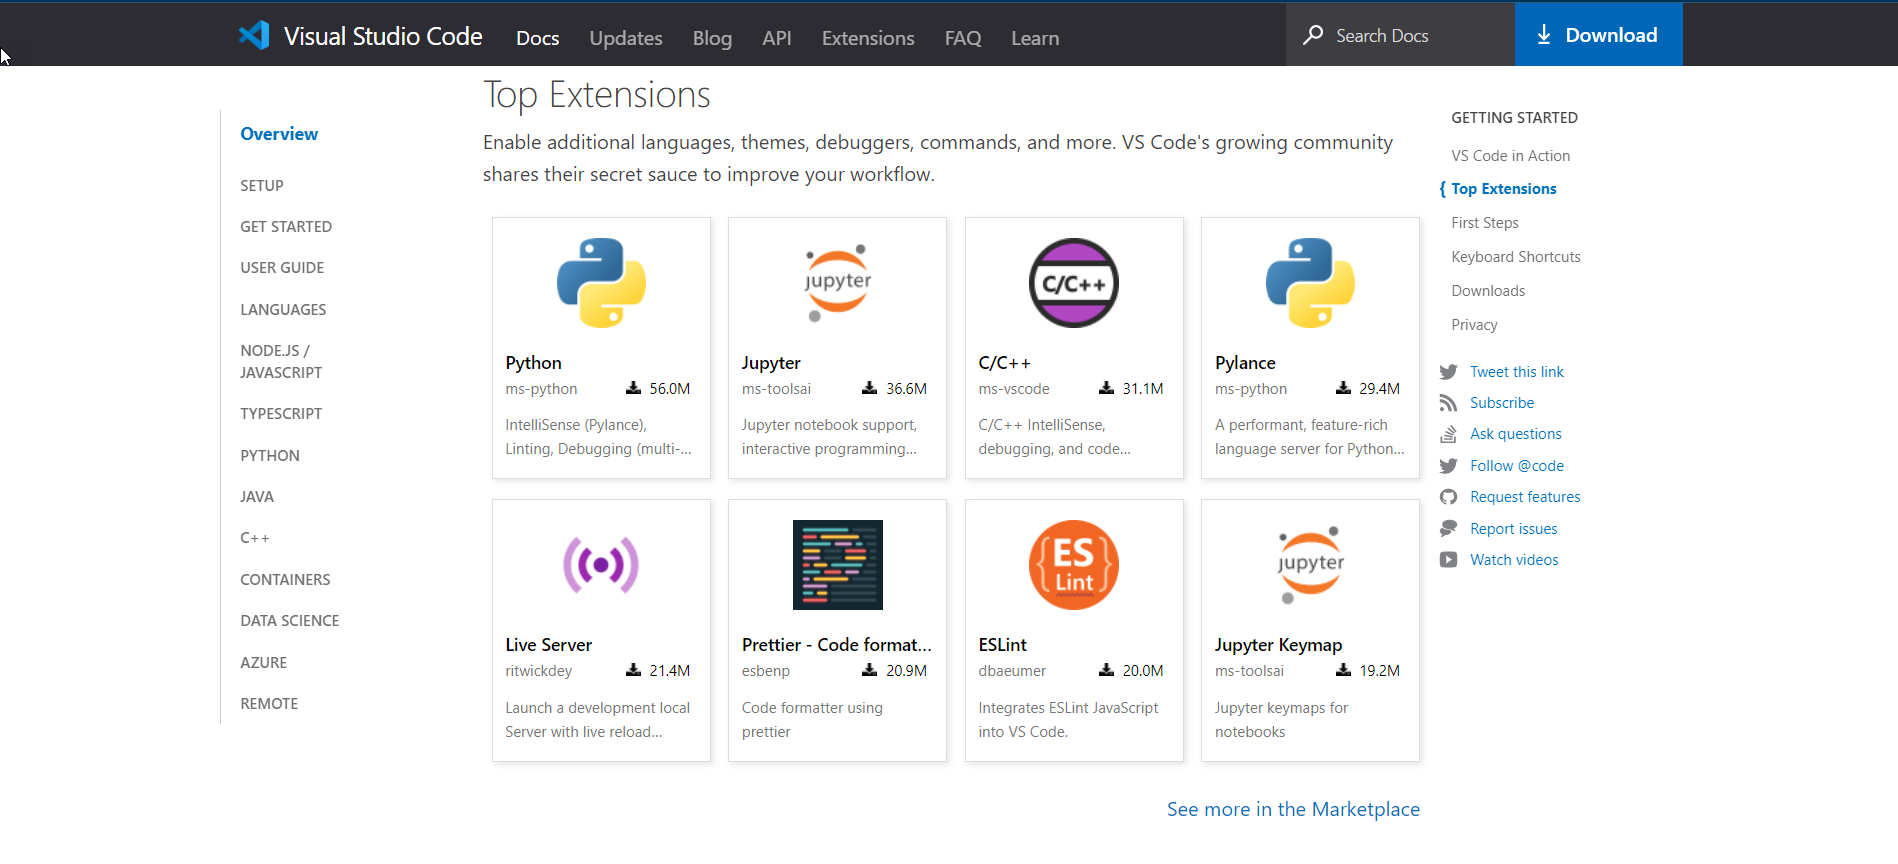Open the Extensions navigation item
This screenshot has width=1898, height=864.
(868, 38)
